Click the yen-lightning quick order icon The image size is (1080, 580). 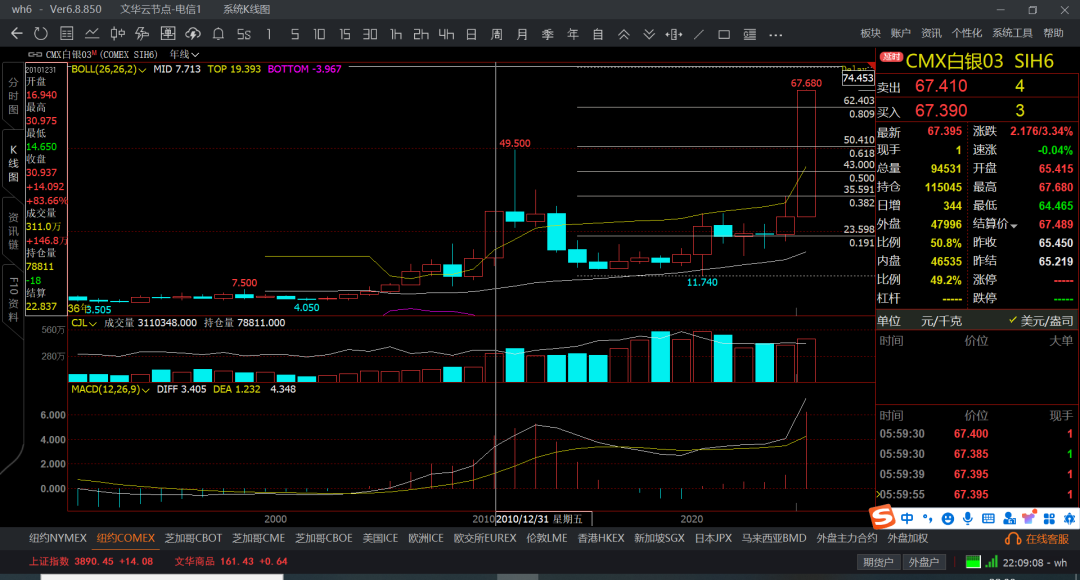143,34
